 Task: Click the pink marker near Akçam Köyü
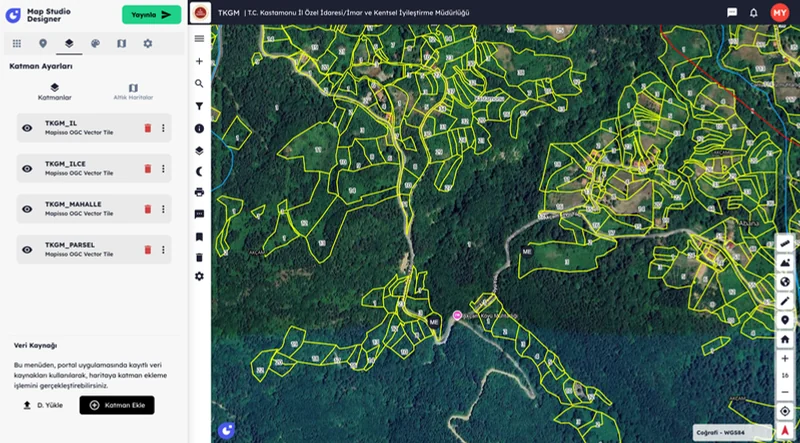point(457,315)
